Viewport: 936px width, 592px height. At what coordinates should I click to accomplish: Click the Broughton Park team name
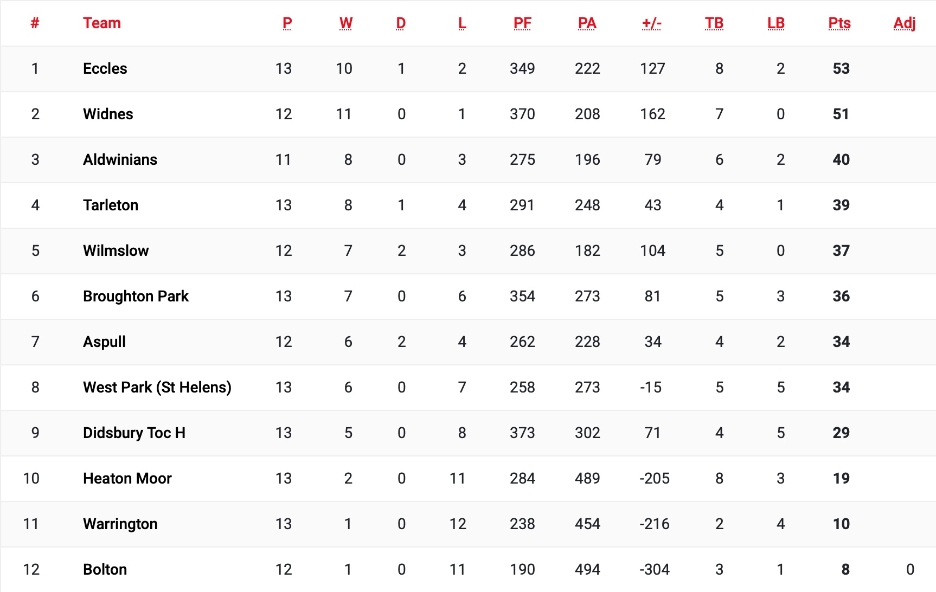(x=136, y=296)
